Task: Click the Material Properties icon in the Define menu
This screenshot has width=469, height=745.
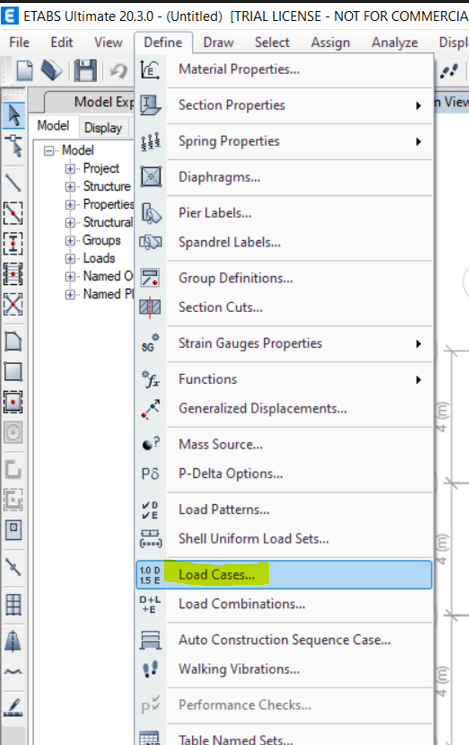Action: [151, 70]
